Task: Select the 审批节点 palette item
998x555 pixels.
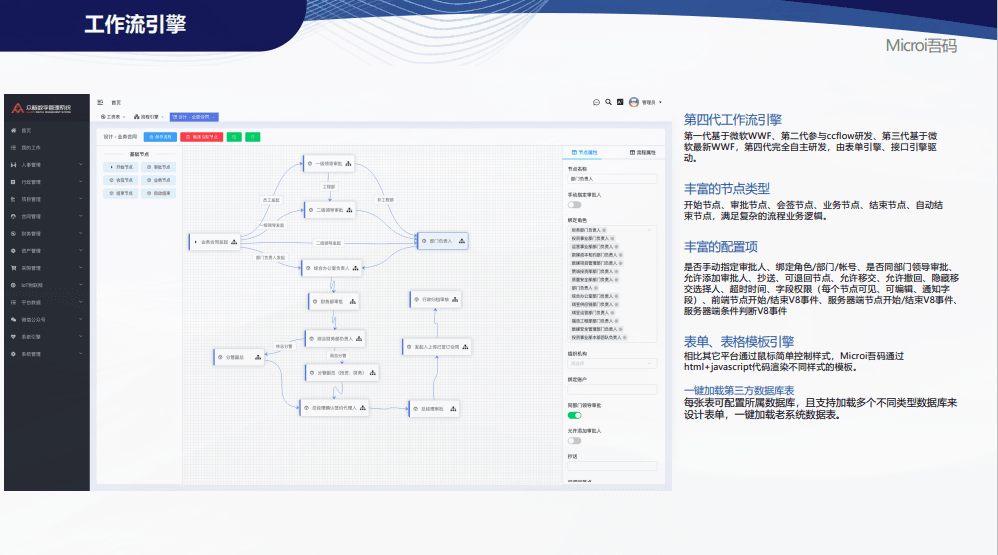Action: [158, 167]
